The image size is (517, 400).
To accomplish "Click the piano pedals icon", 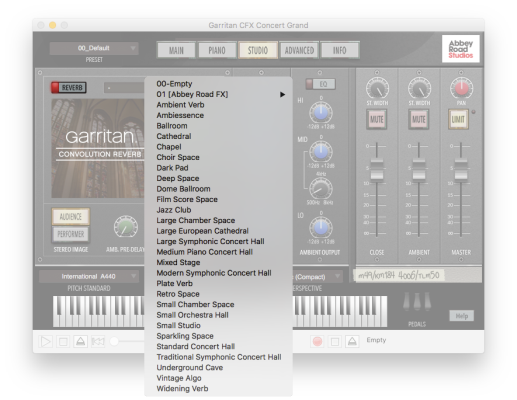I will coord(417,302).
